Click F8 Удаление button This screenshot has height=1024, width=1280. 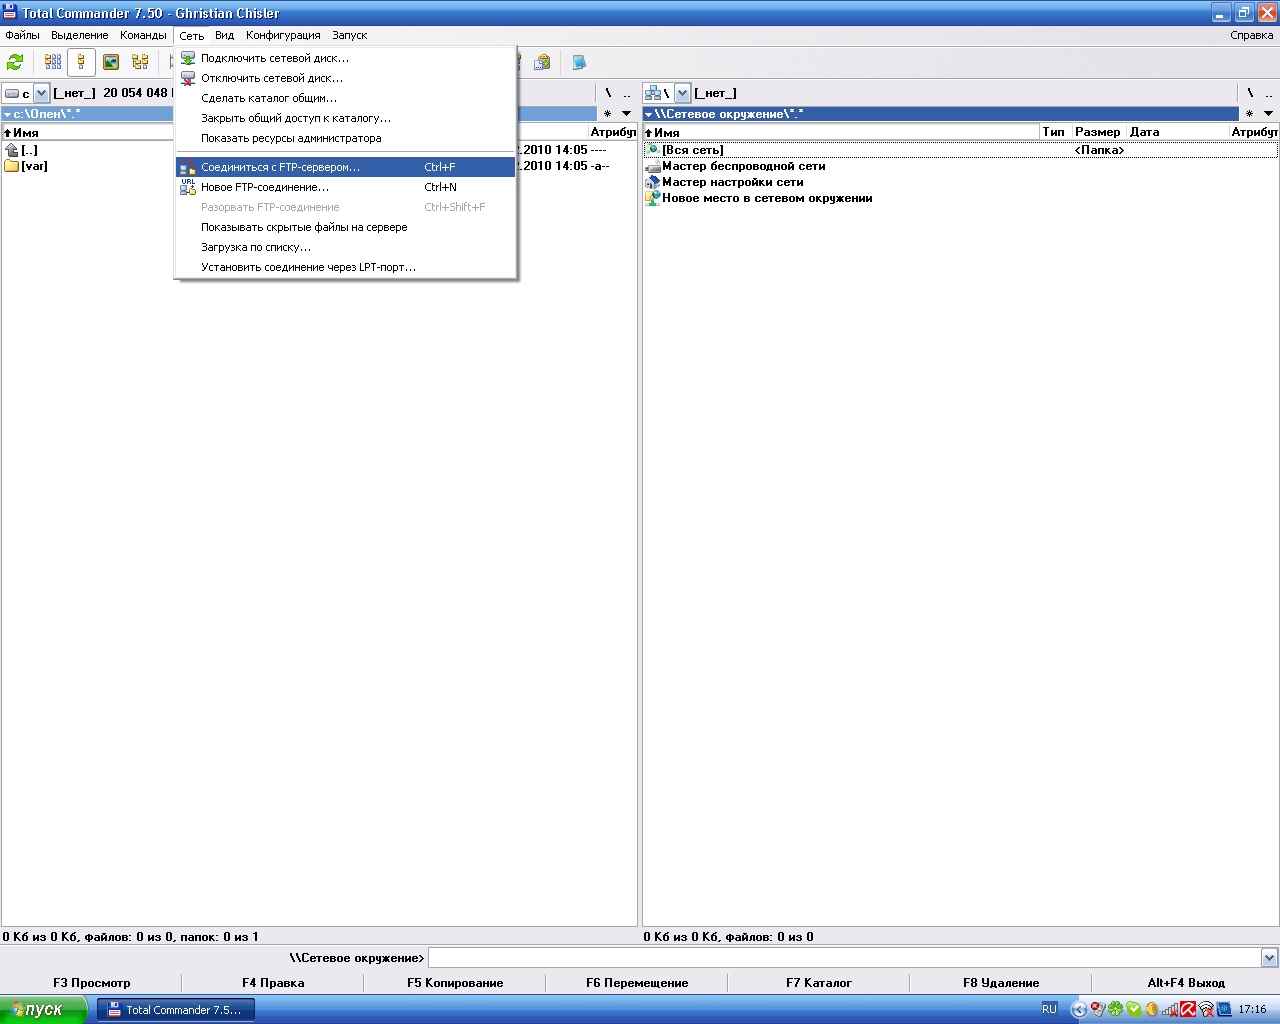(x=1001, y=983)
